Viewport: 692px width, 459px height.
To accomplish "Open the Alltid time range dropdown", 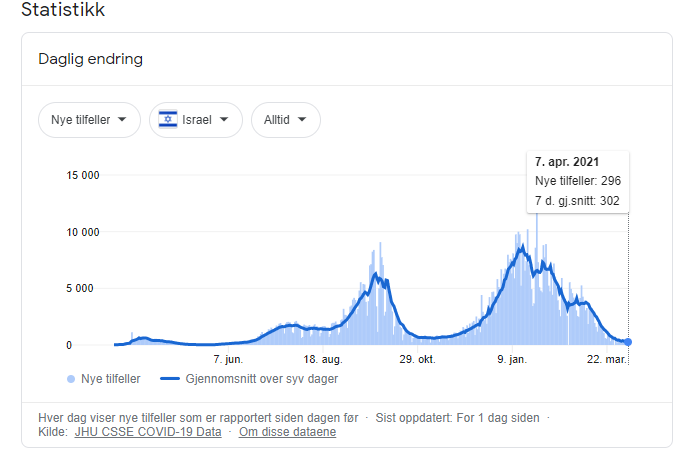I will (285, 120).
